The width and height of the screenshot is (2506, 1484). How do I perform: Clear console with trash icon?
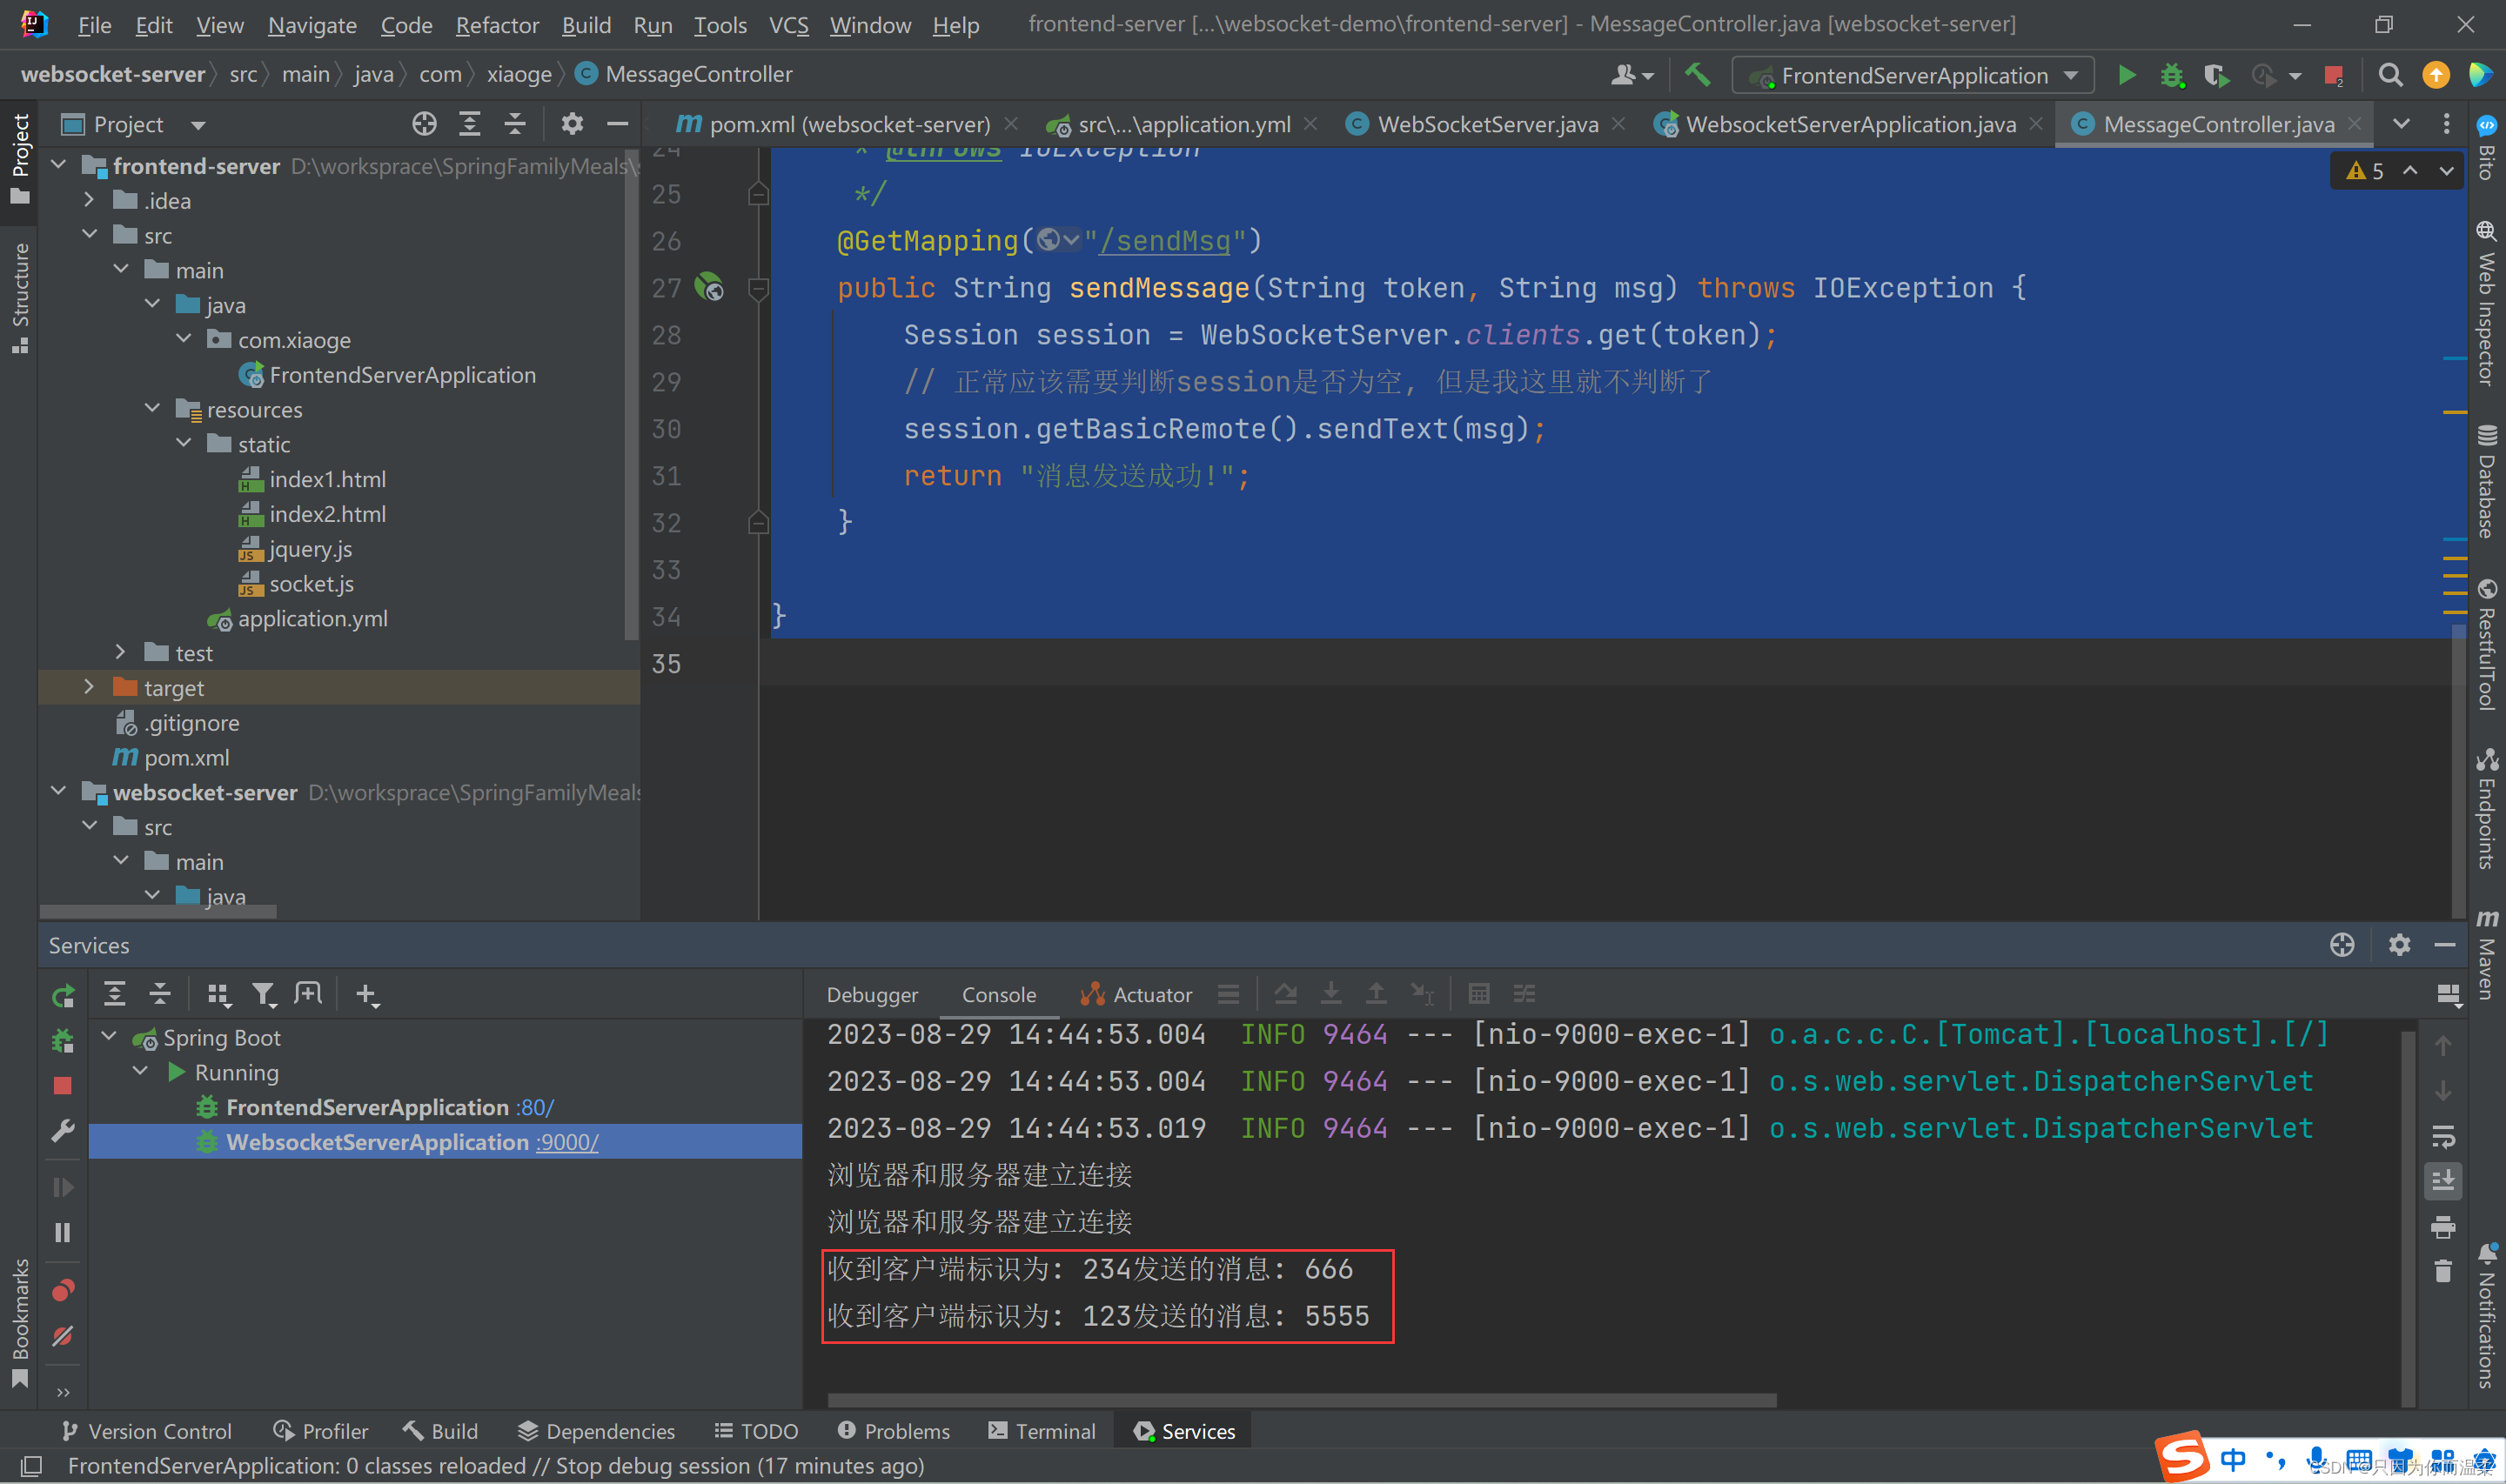pyautogui.click(x=2443, y=1271)
